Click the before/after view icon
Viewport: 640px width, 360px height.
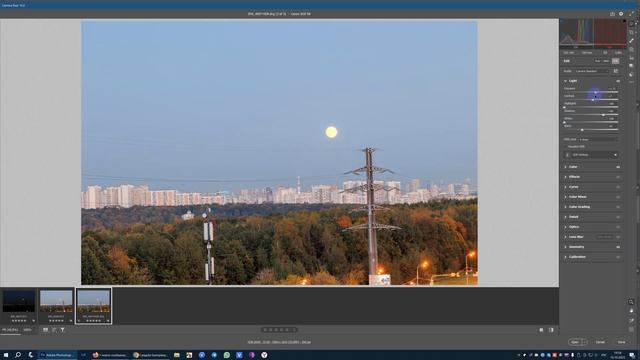coord(541,330)
